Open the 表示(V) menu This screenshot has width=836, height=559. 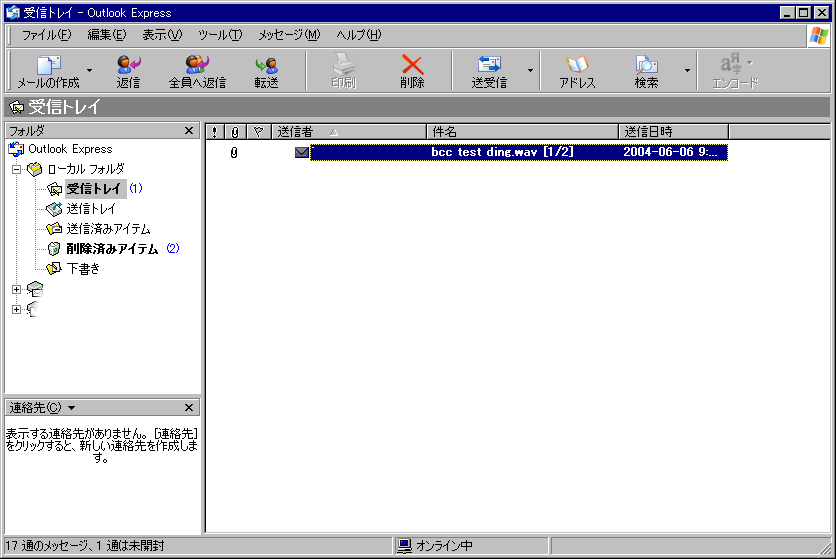pos(162,35)
